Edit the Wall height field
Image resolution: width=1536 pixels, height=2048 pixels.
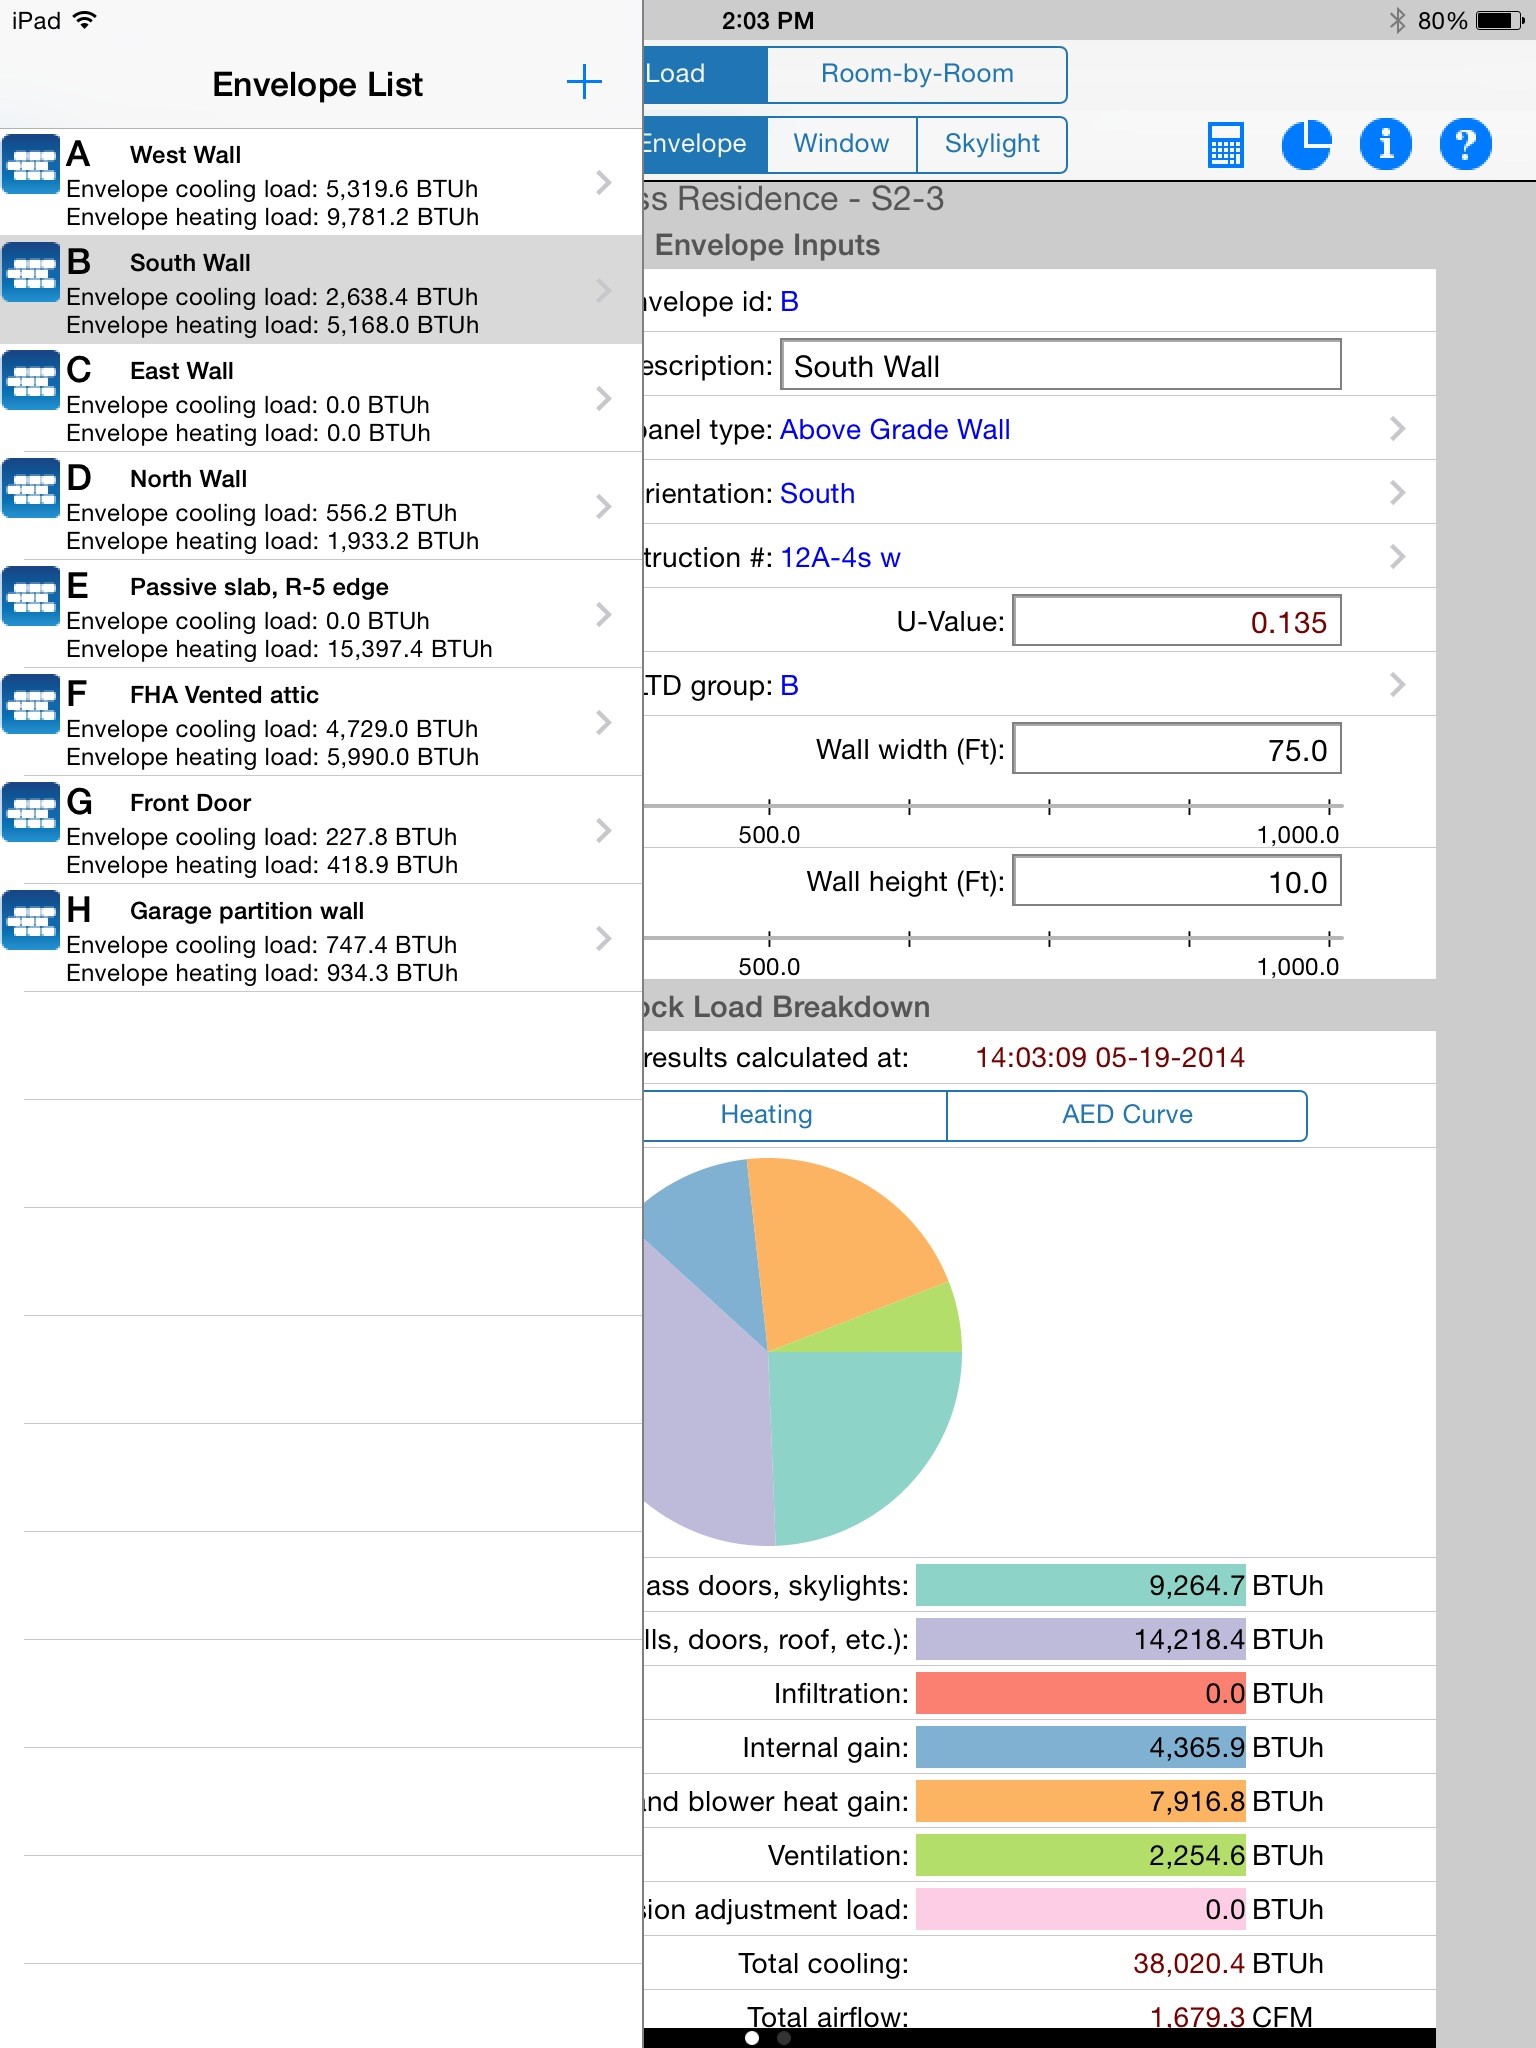[x=1177, y=881]
